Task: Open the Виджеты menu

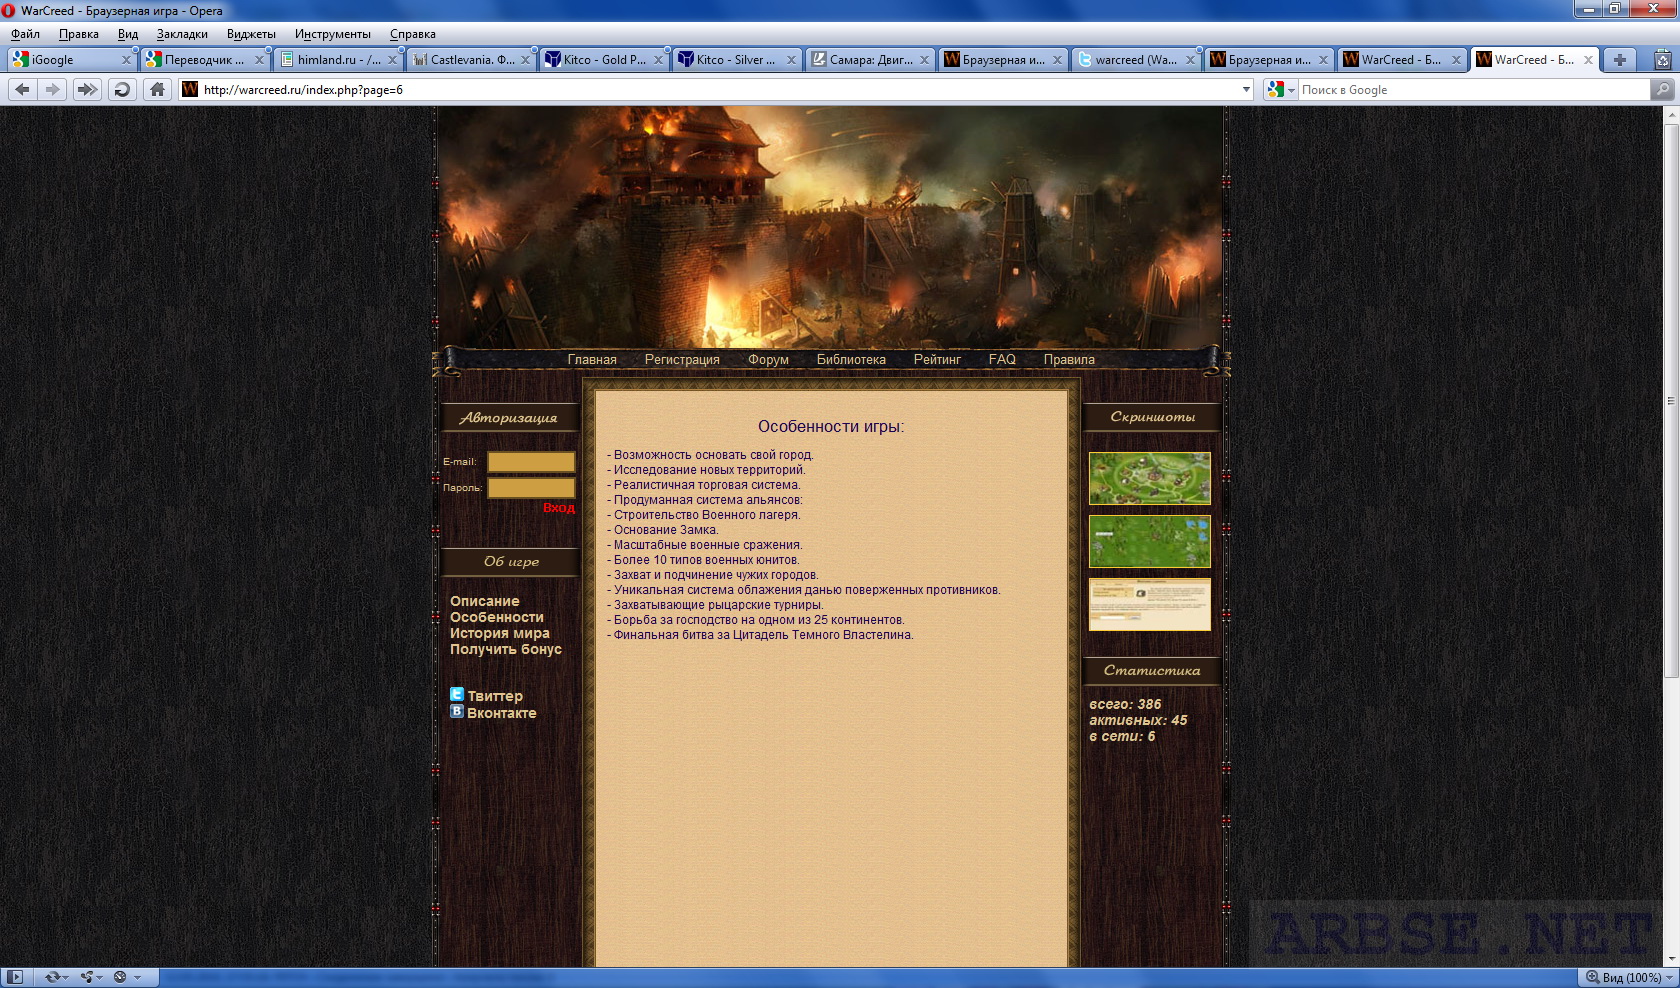Action: (x=251, y=34)
